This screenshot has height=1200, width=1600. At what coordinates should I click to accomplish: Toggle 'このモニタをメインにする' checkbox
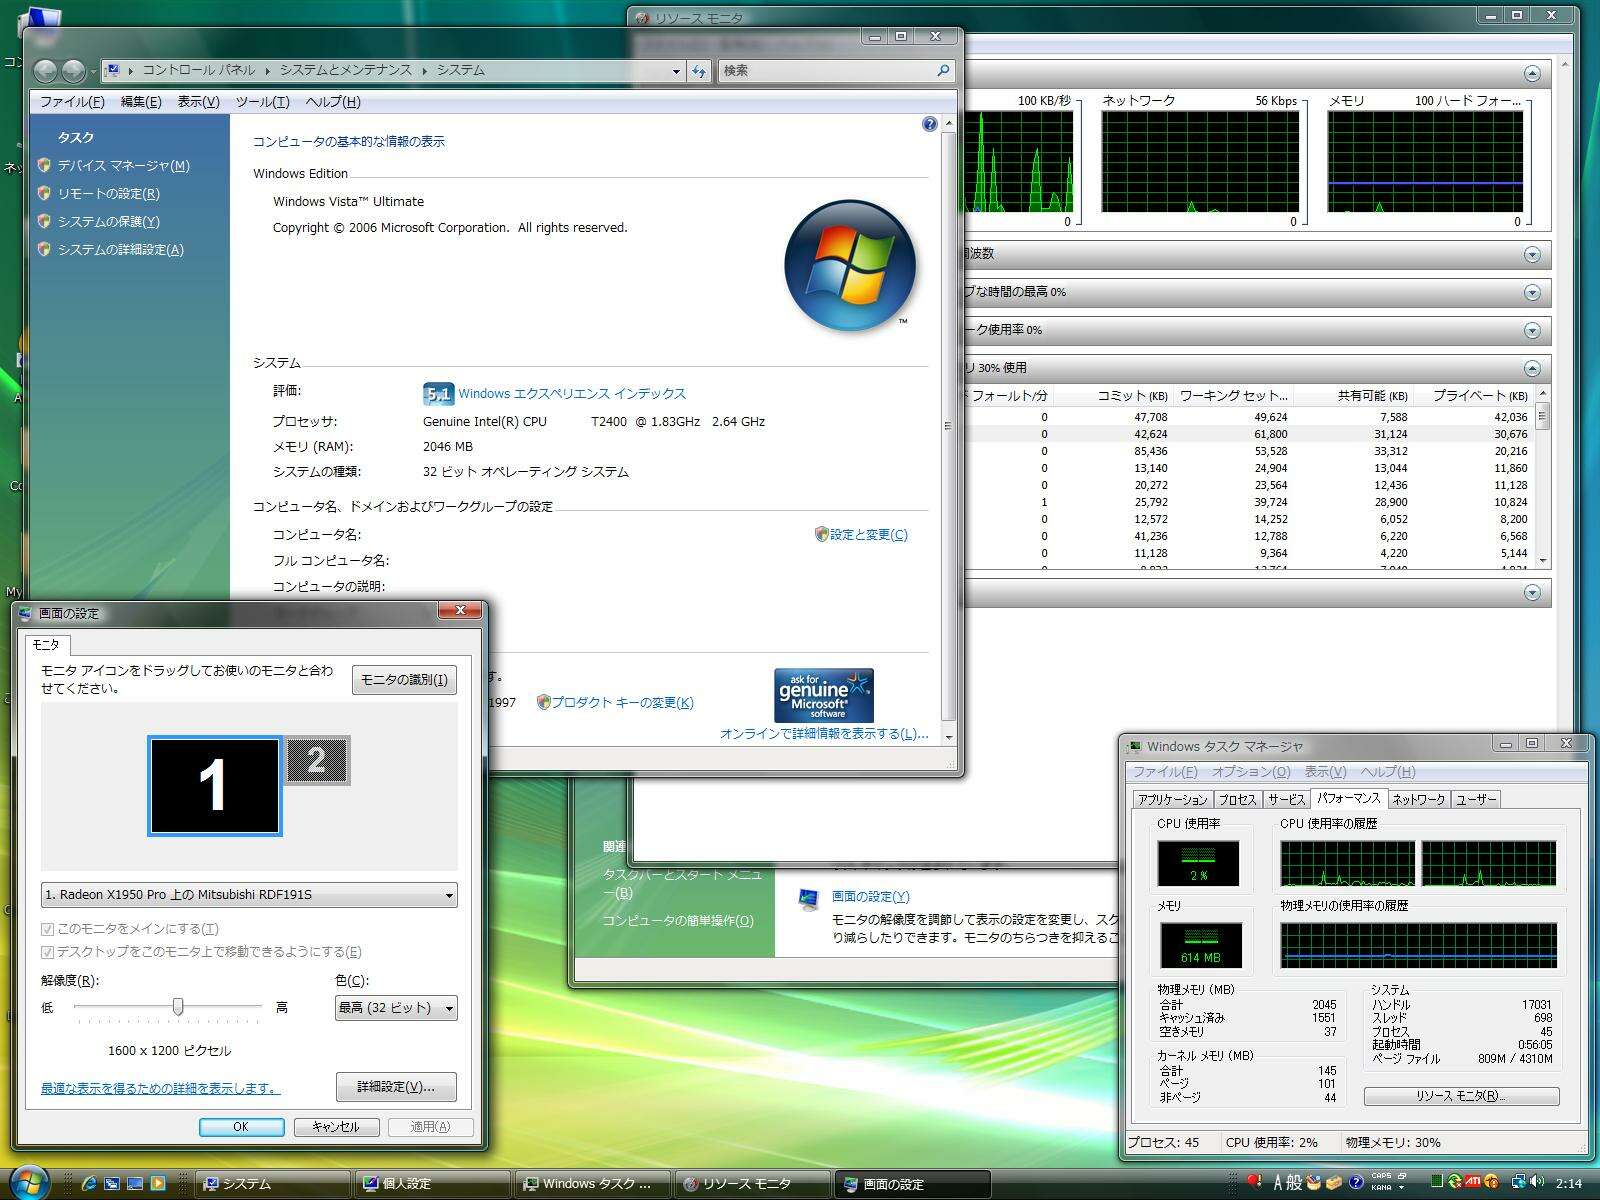coord(47,929)
